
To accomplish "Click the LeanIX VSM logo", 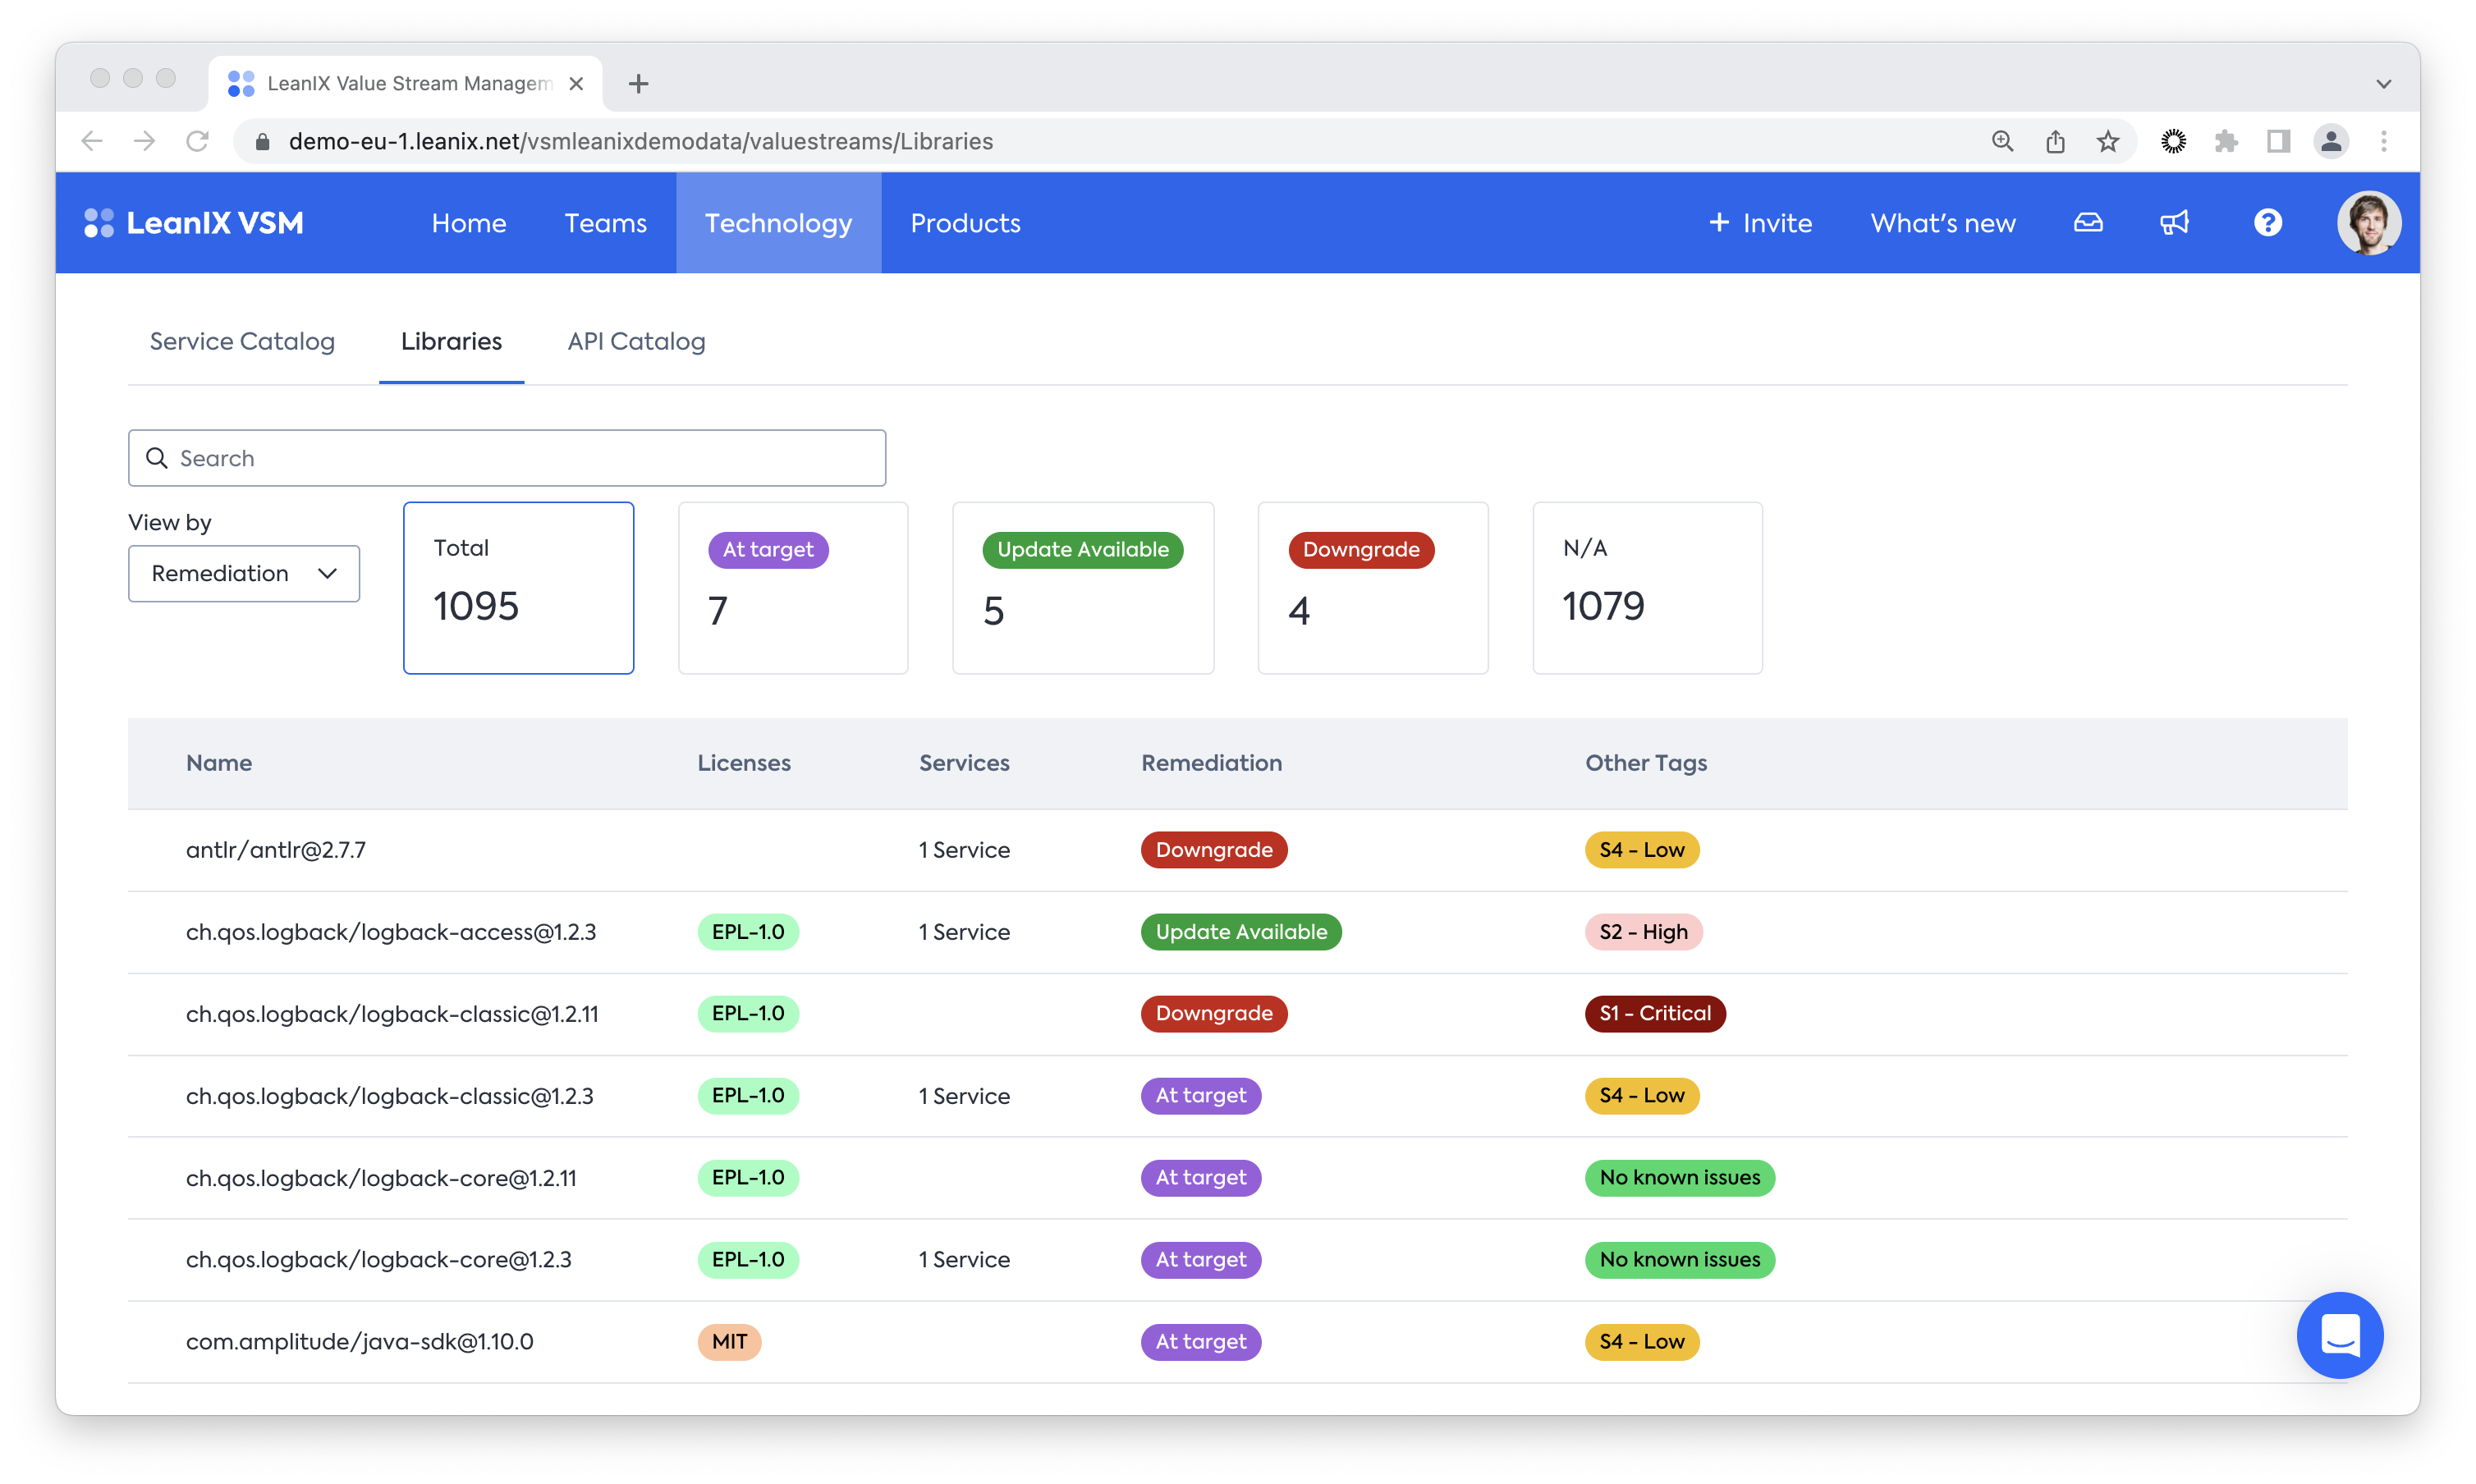I will [x=194, y=223].
